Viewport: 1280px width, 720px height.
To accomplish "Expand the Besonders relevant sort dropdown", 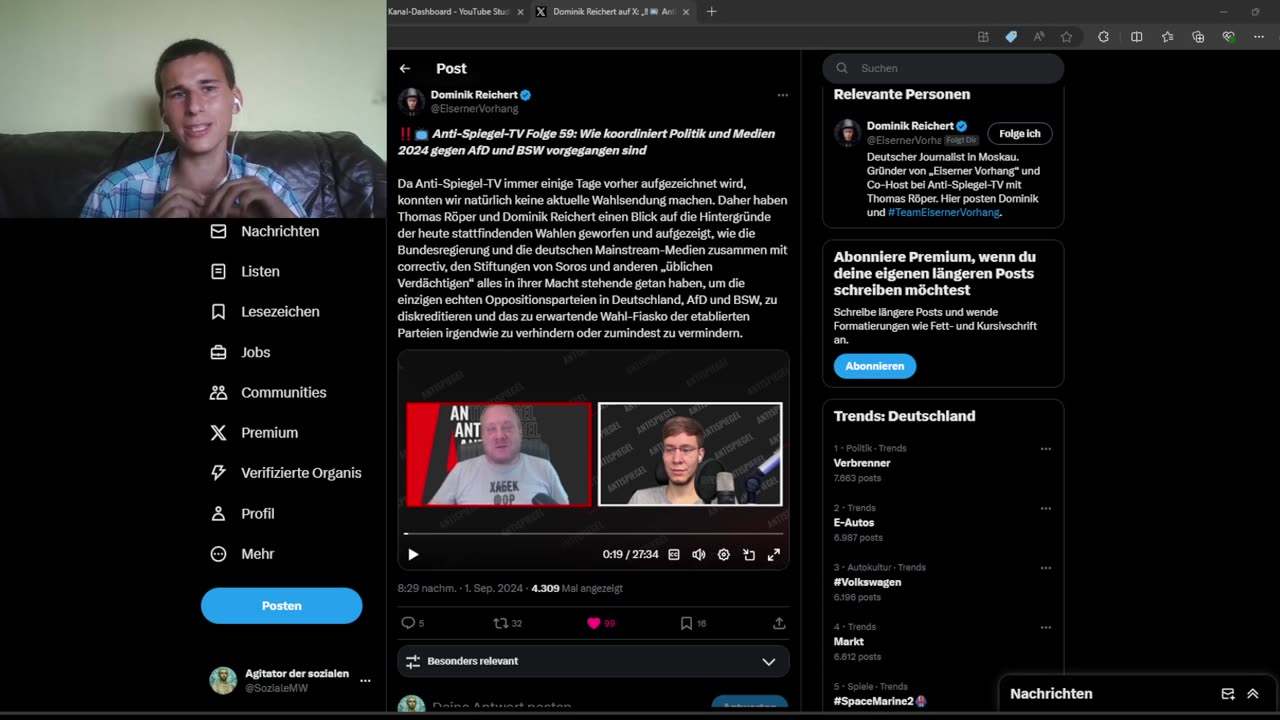I will coord(593,661).
